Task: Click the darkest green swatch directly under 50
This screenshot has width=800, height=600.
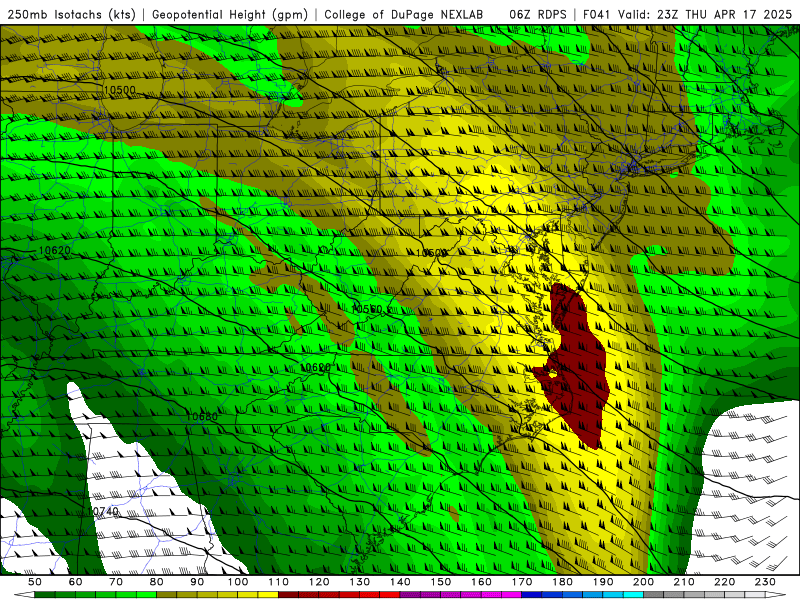Action: [45, 595]
